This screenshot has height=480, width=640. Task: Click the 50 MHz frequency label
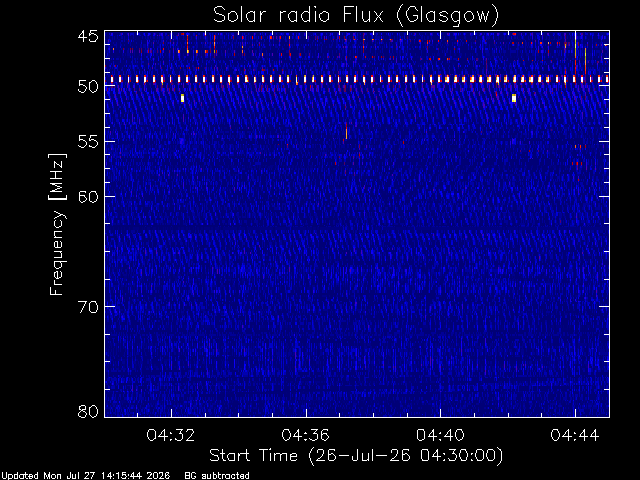point(88,87)
